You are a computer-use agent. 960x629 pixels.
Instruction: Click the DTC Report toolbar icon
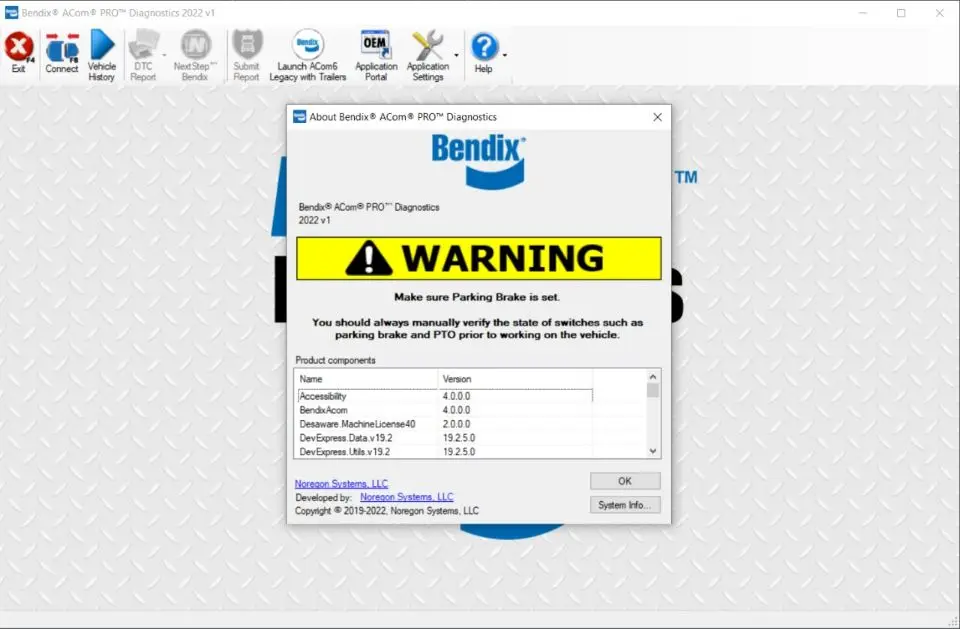click(143, 45)
